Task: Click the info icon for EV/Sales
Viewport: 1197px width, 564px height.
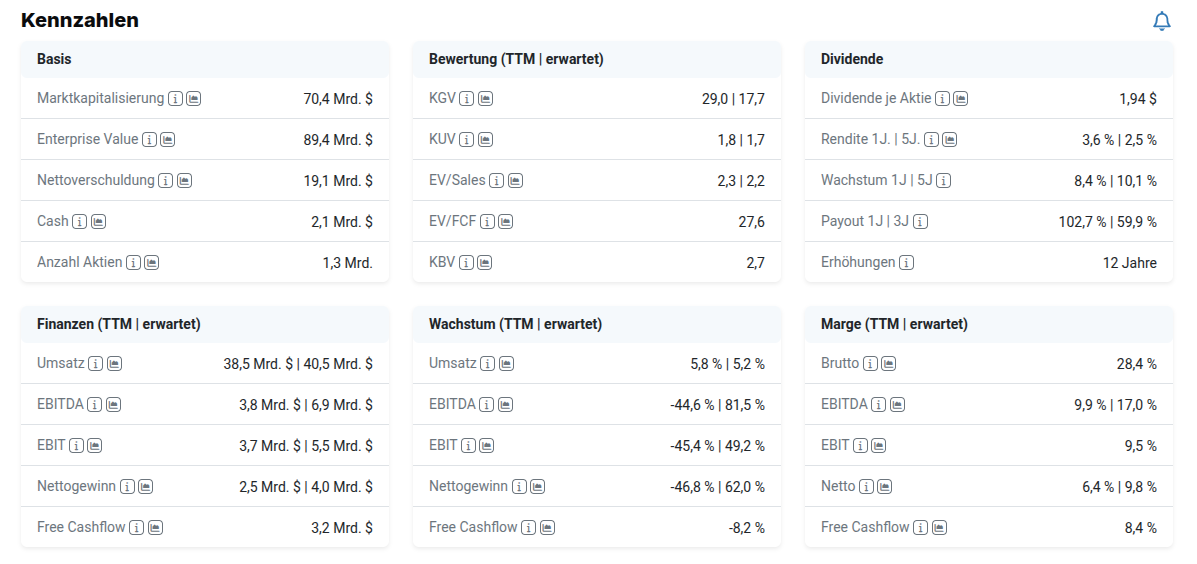Action: click(x=497, y=181)
